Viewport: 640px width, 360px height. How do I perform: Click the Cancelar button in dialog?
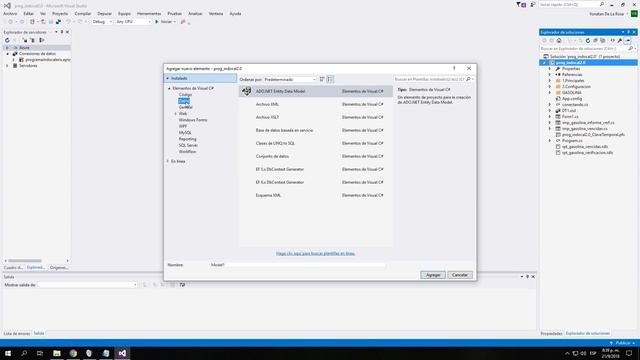pos(460,275)
